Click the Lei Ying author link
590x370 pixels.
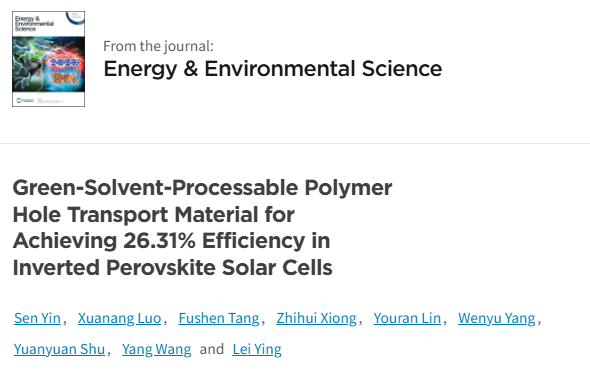[257, 349]
